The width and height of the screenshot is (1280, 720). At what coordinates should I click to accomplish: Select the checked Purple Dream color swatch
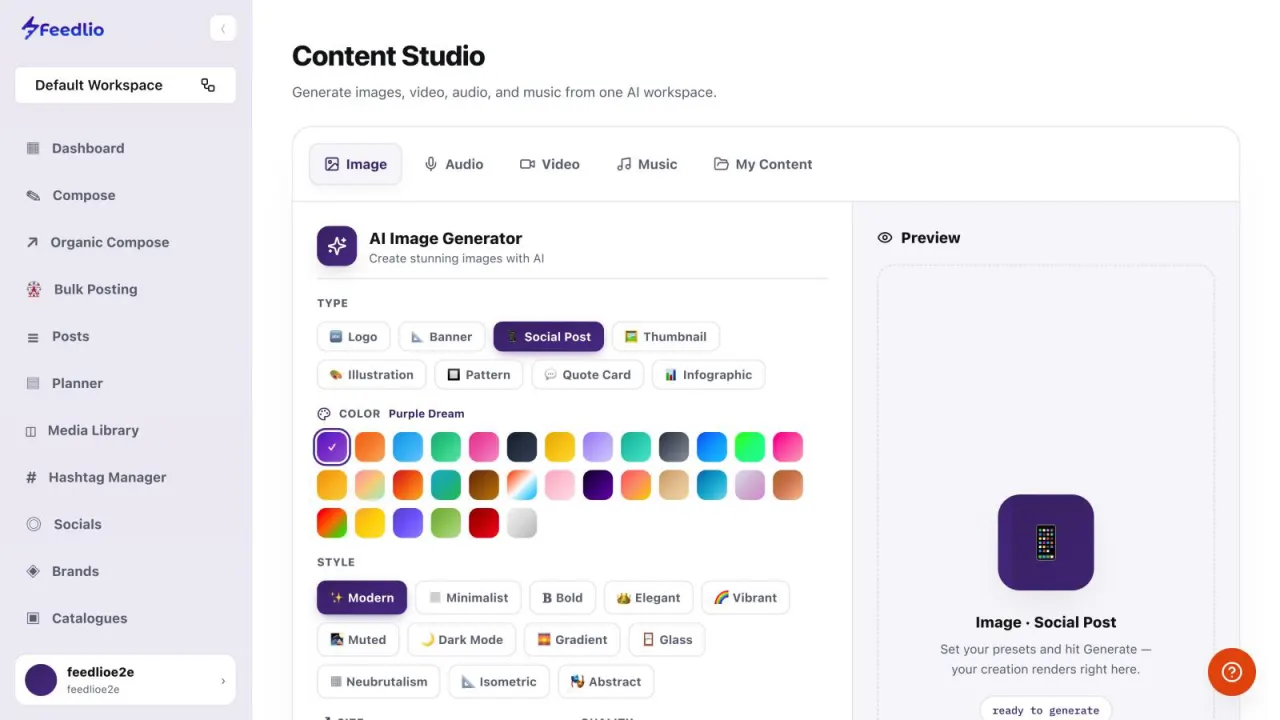click(332, 447)
